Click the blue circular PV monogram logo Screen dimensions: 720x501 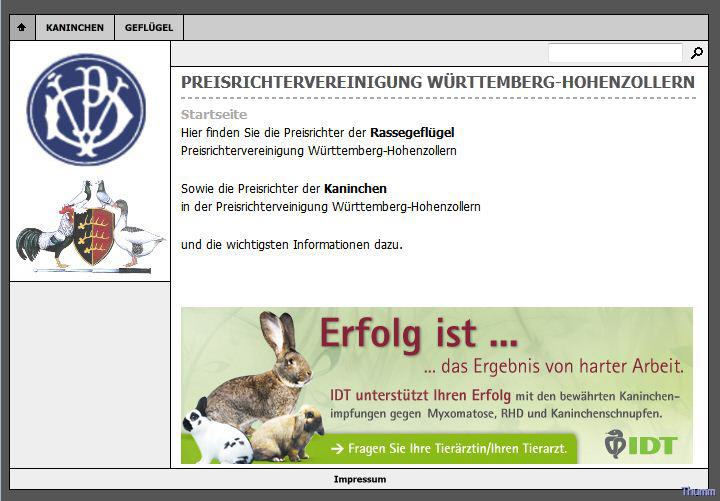point(86,110)
